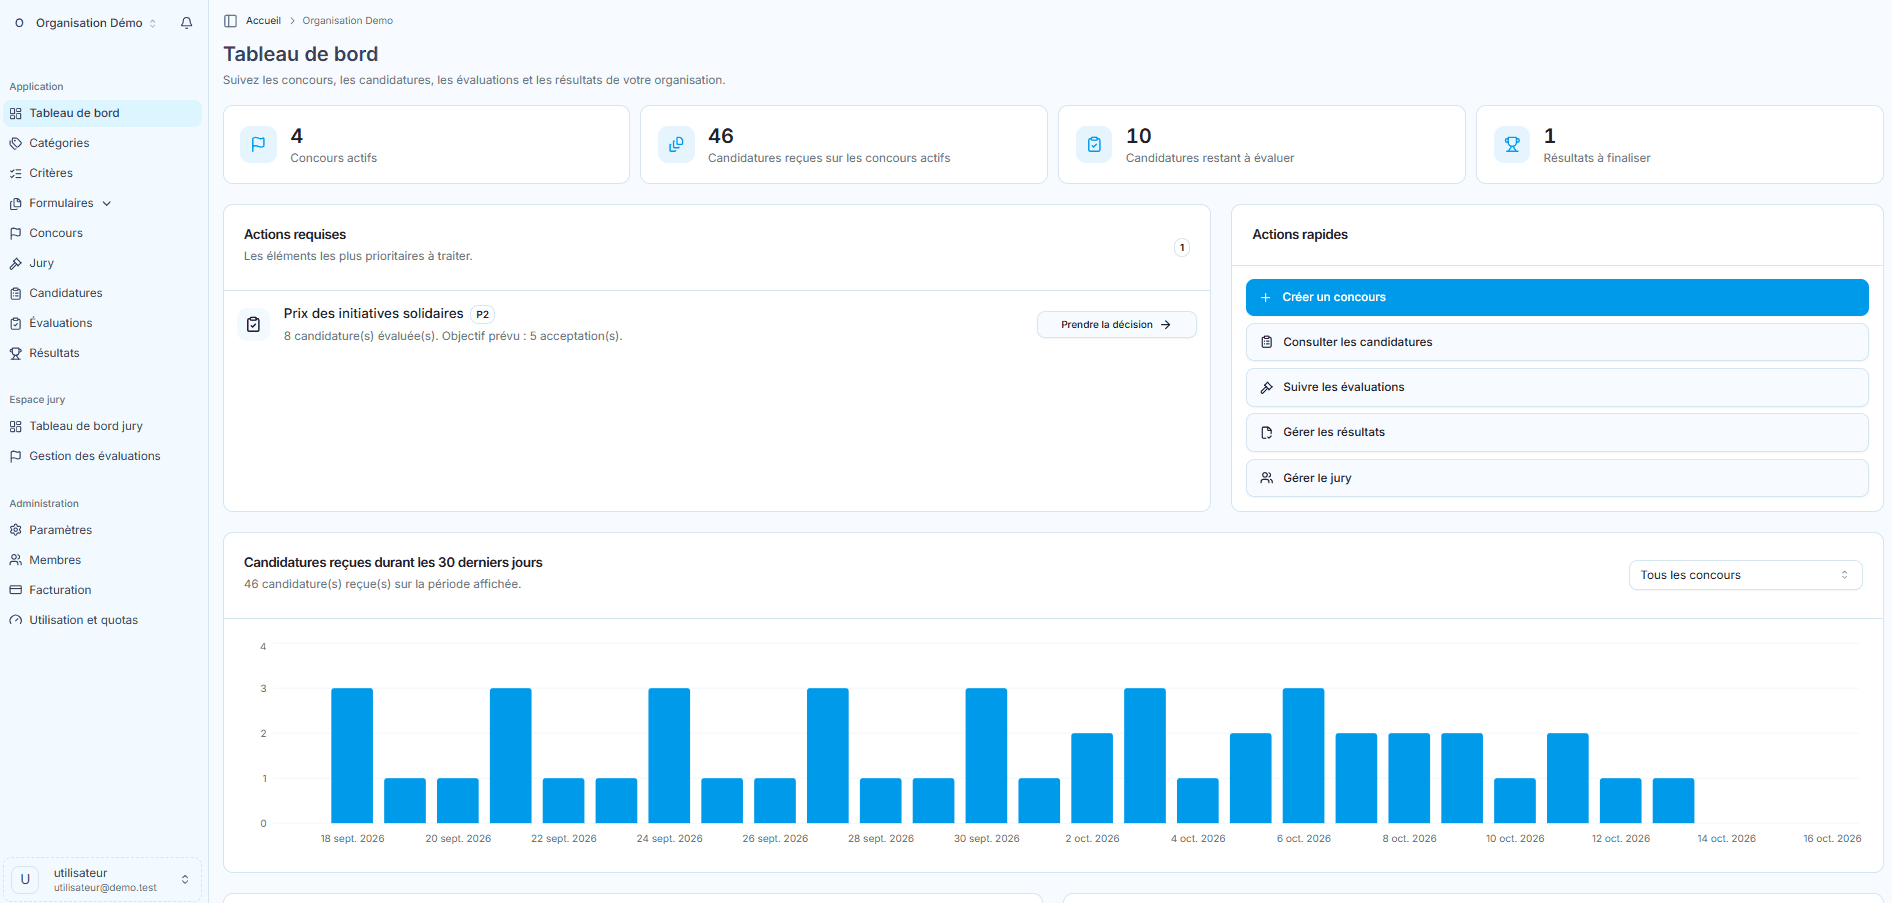Click the people icon in Gérer le jury
This screenshot has height=903, width=1892.
(1267, 478)
